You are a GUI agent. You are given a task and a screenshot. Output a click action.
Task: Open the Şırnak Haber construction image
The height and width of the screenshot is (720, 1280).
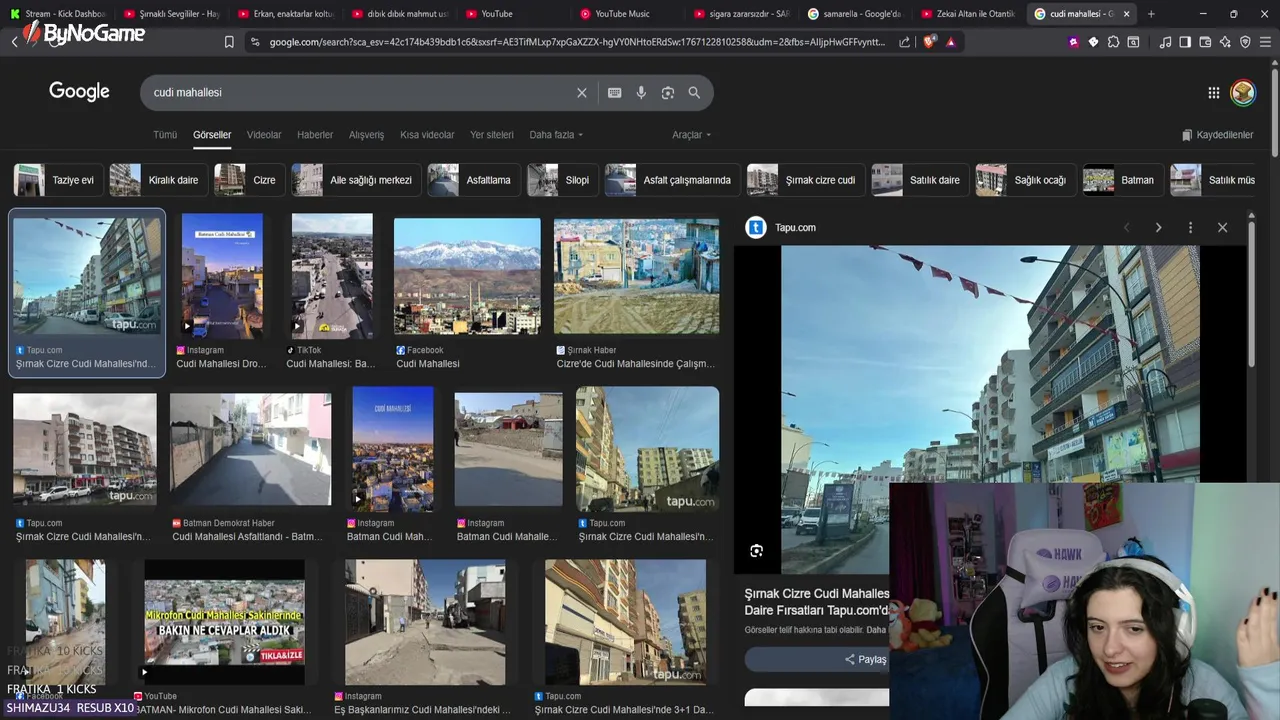coord(636,276)
